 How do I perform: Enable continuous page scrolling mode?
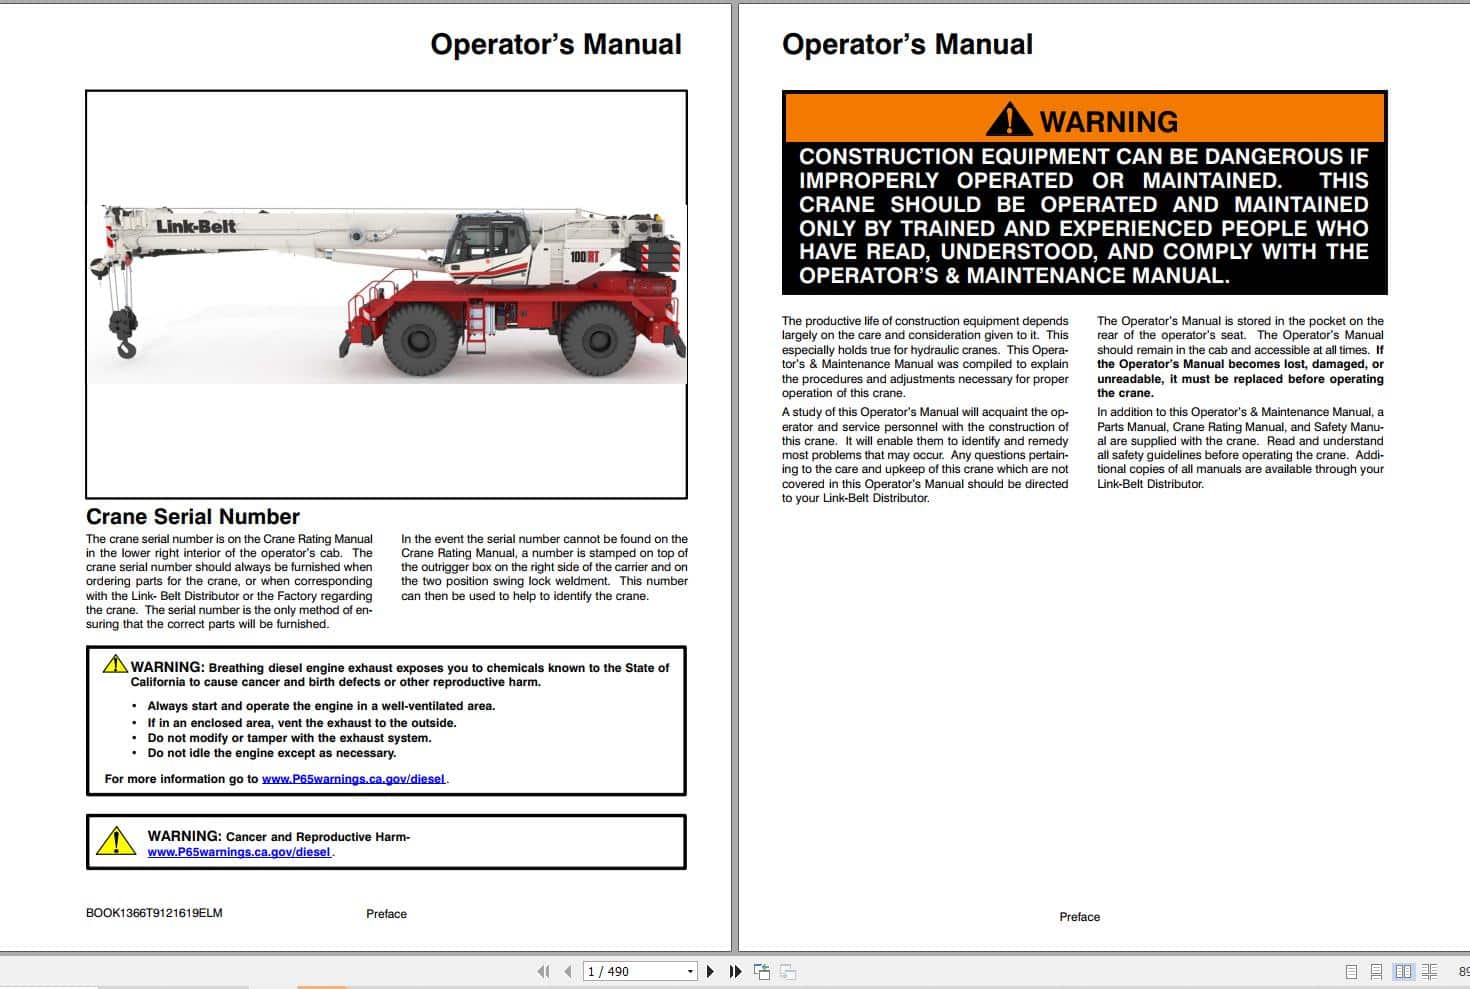1377,970
